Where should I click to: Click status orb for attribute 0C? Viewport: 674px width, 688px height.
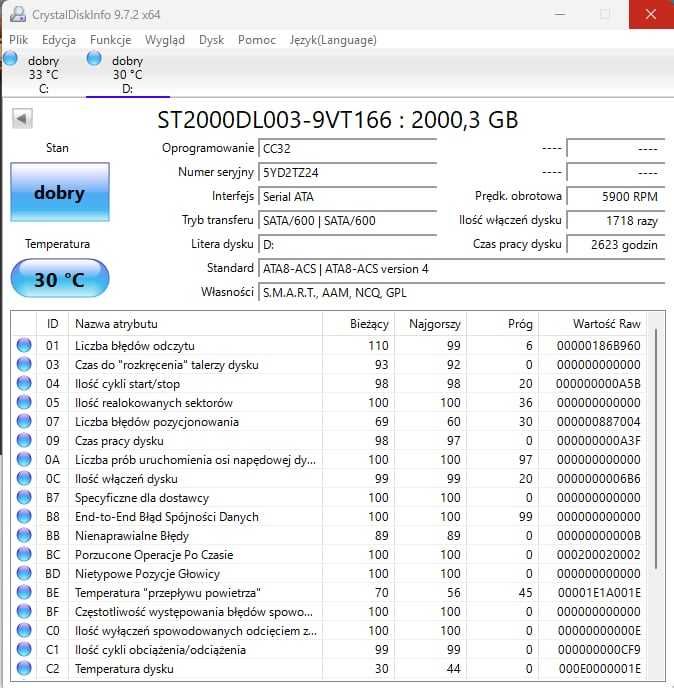pyautogui.click(x=24, y=478)
